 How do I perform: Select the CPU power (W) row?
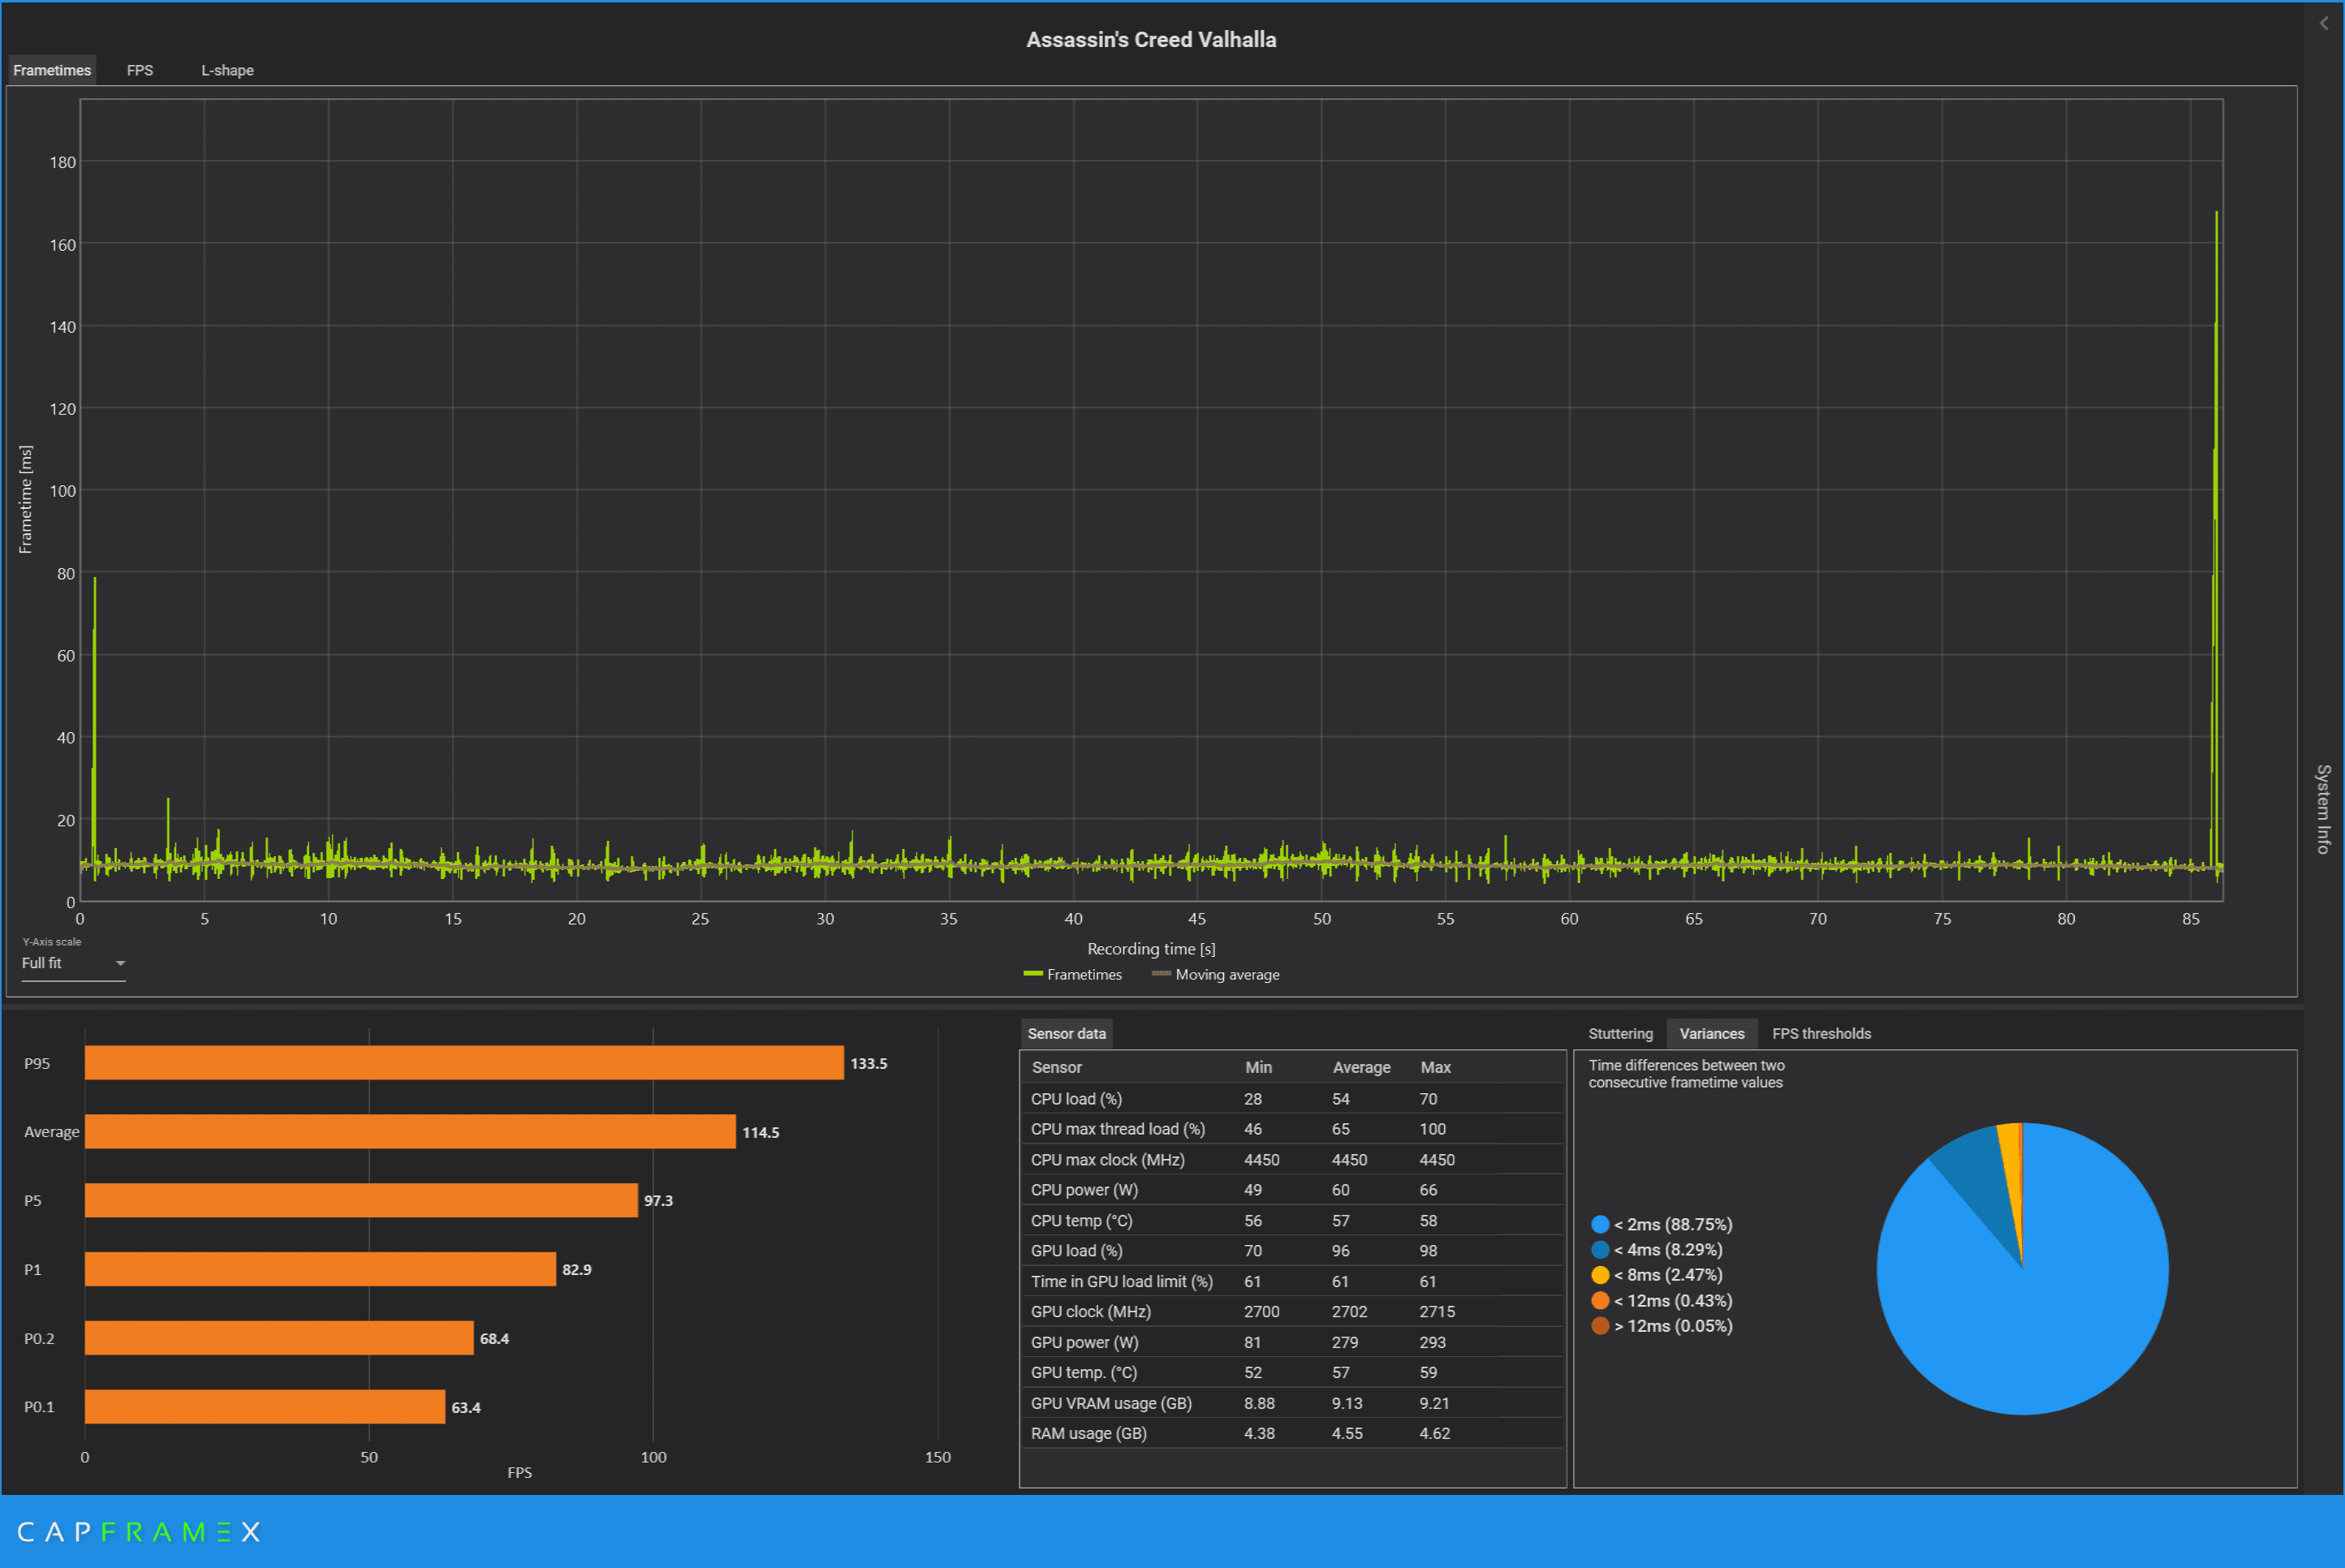pyautogui.click(x=1292, y=1190)
